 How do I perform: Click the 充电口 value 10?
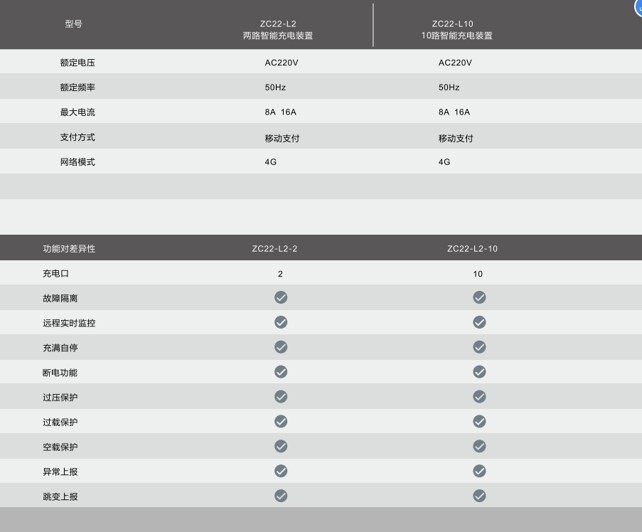click(x=478, y=273)
